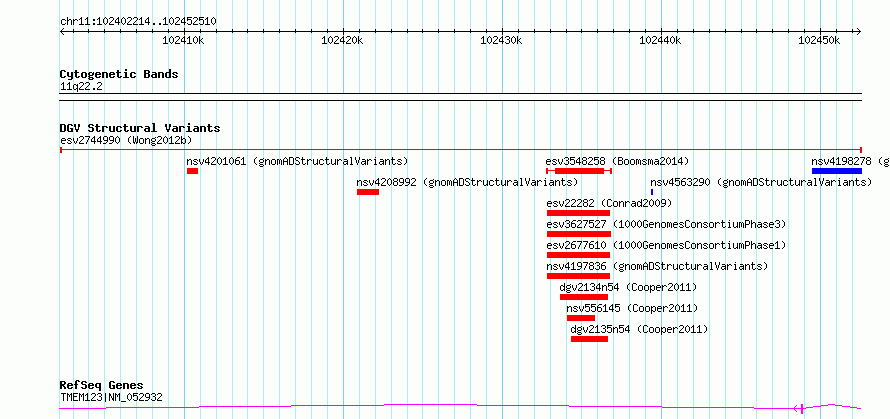The width and height of the screenshot is (890, 419).
Task: Open dgv2135n54 (Cooper2011) variant label
Action: point(639,329)
